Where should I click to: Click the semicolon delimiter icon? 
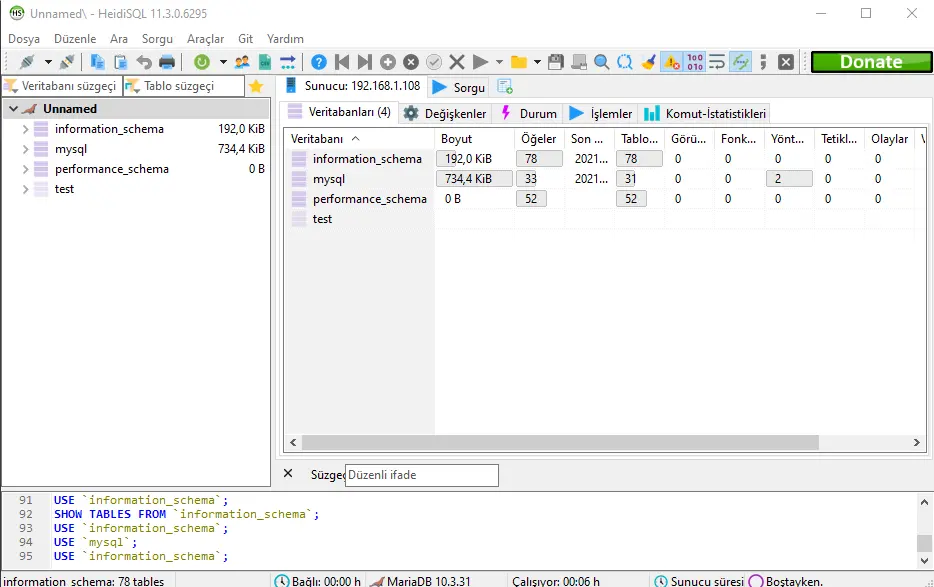[x=763, y=61]
